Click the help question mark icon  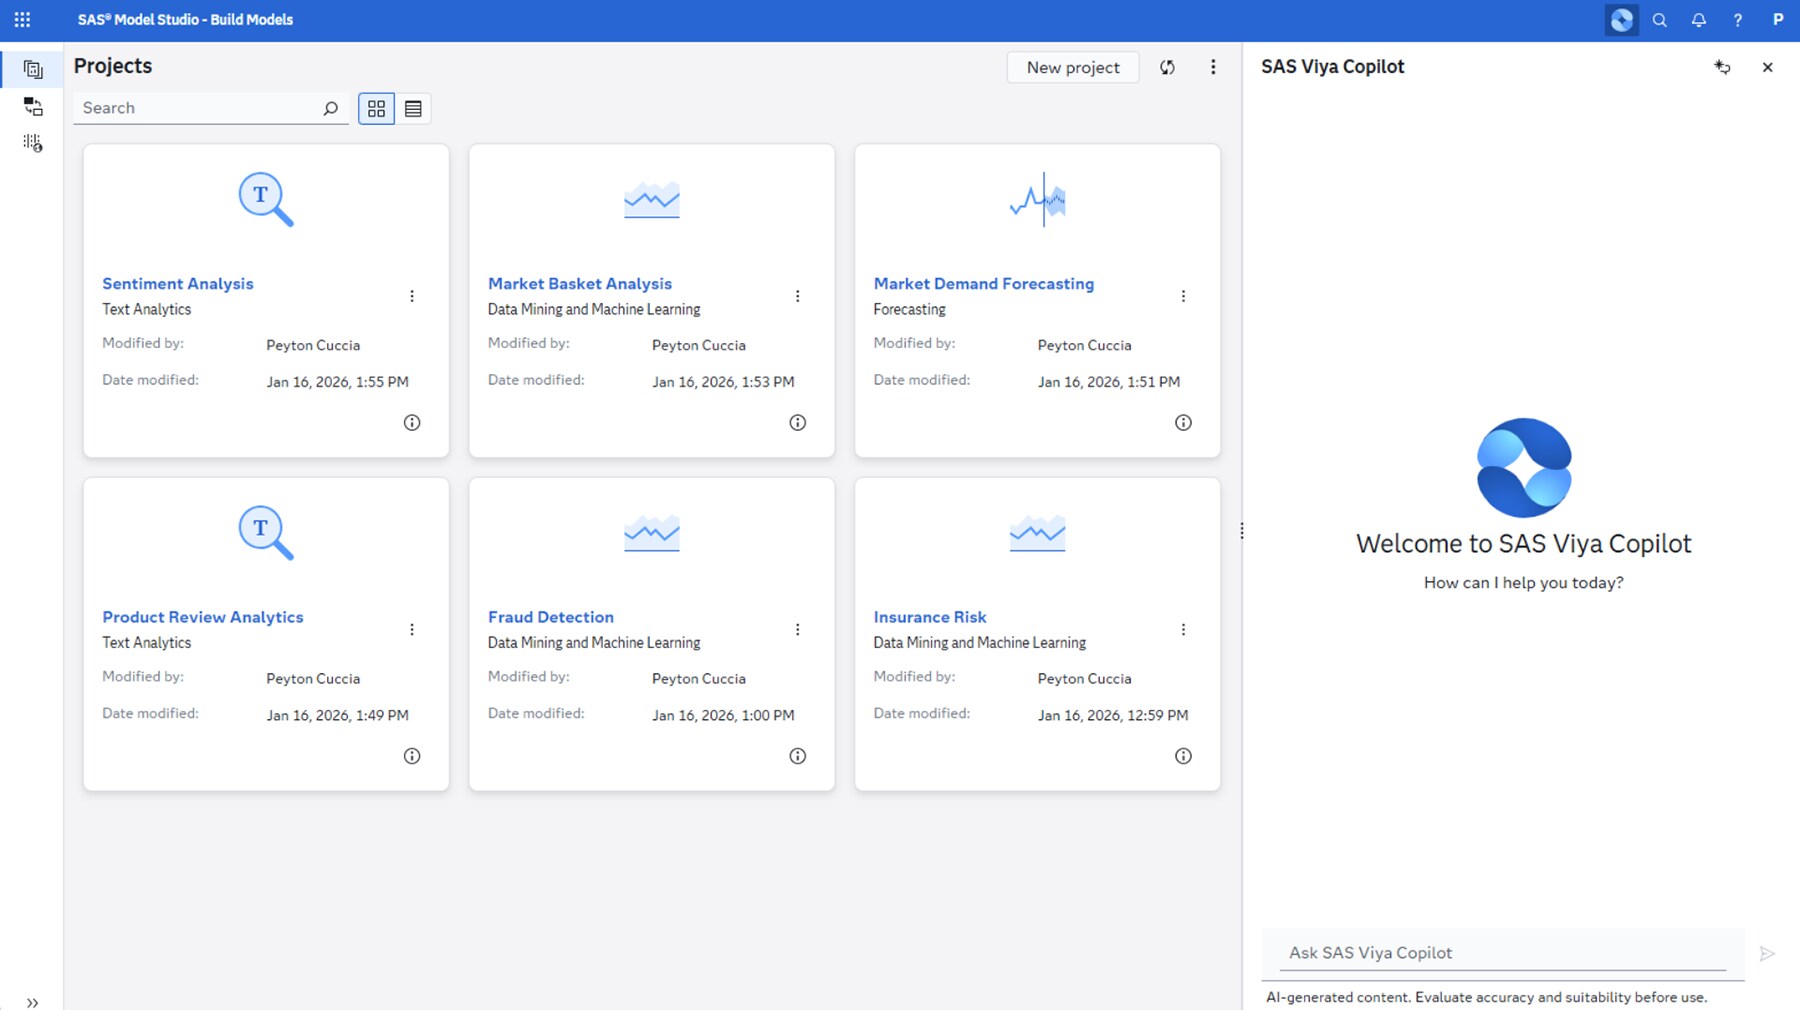(x=1737, y=20)
